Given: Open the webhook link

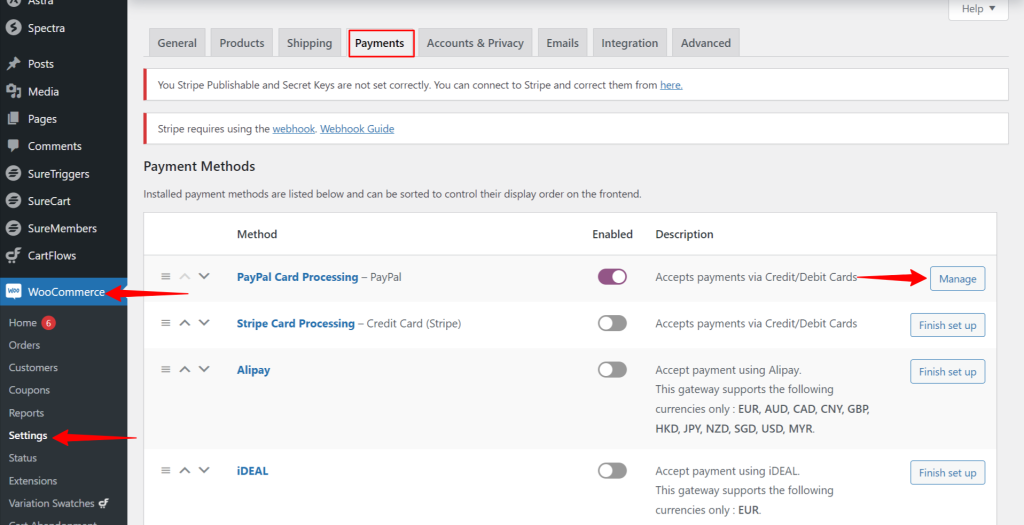Looking at the screenshot, I should pyautogui.click(x=294, y=129).
